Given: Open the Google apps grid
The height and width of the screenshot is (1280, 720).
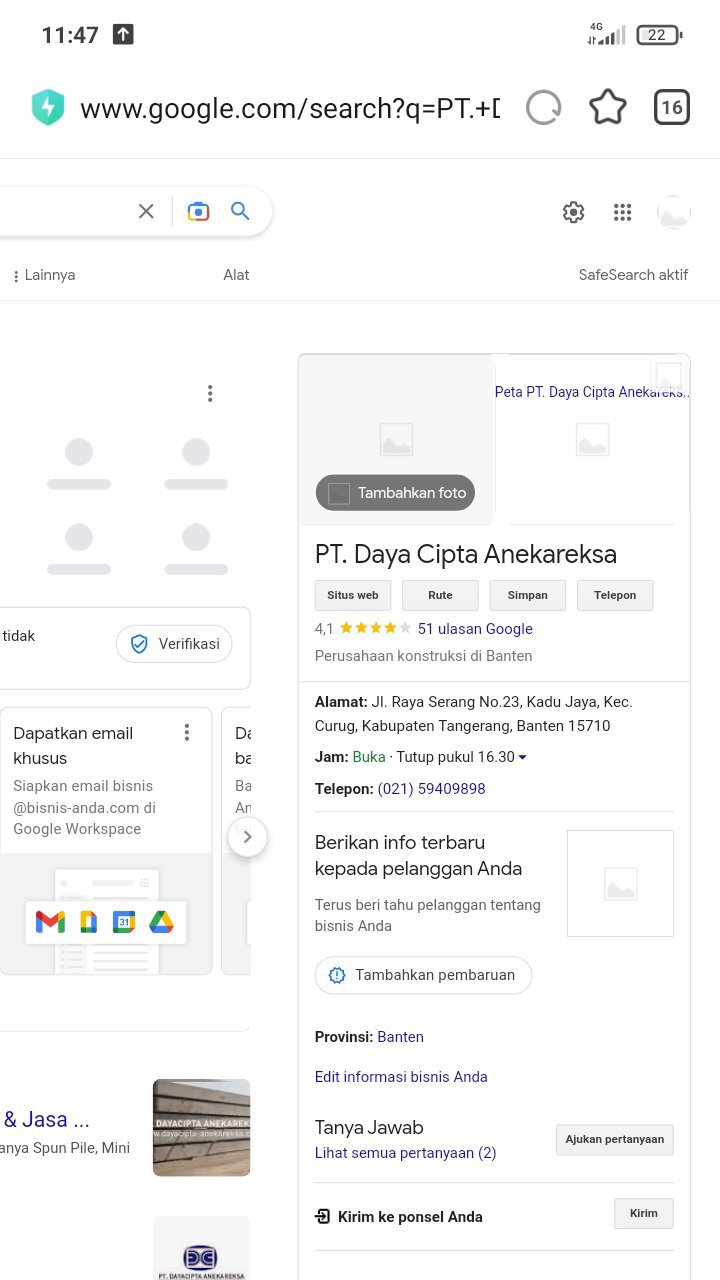Looking at the screenshot, I should 623,212.
